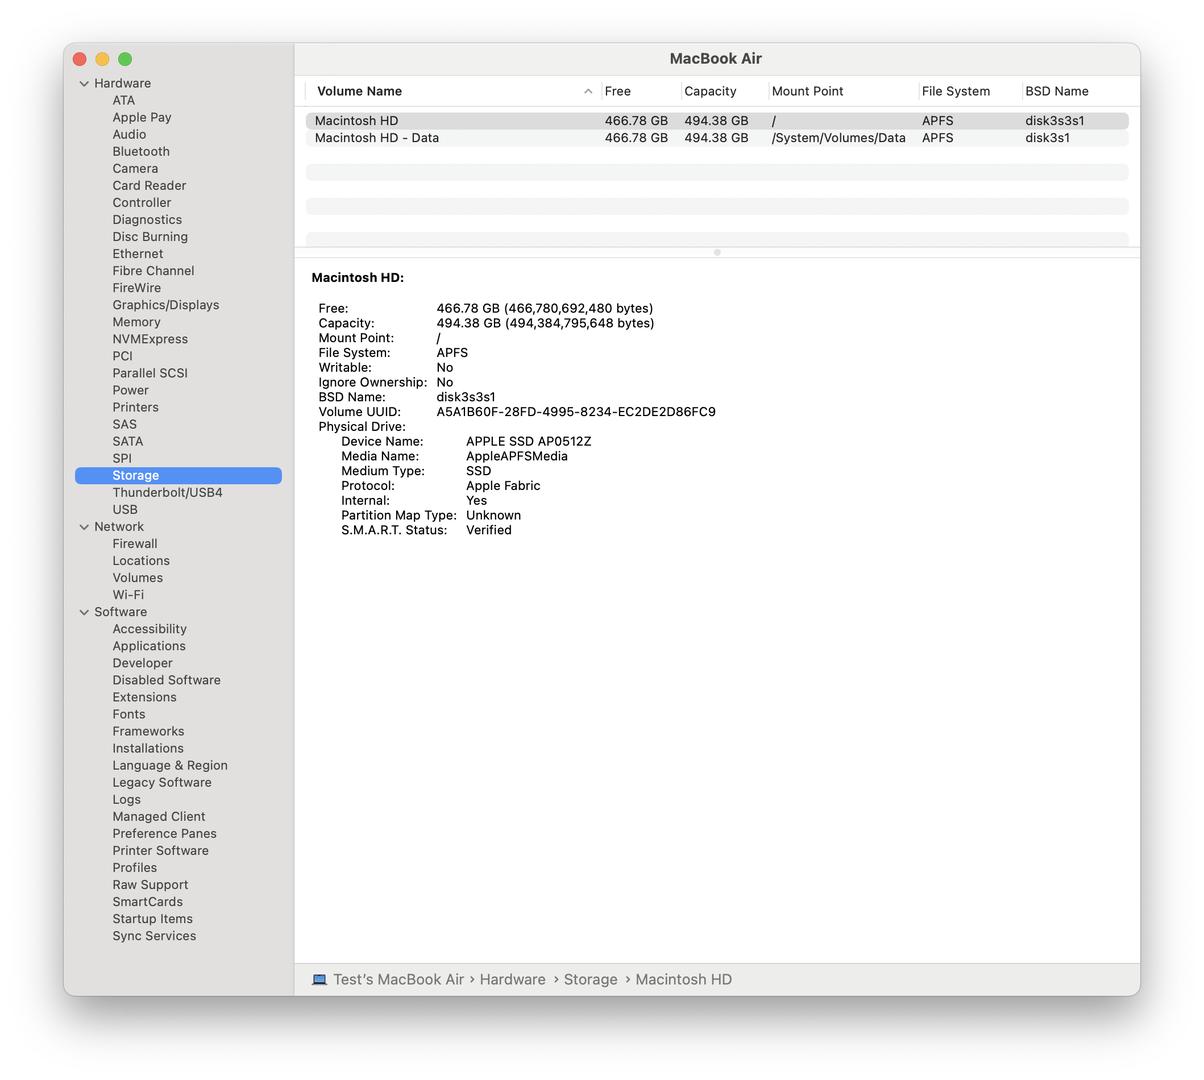Open the Ethernet hardware entry
This screenshot has height=1080, width=1204.
[138, 254]
